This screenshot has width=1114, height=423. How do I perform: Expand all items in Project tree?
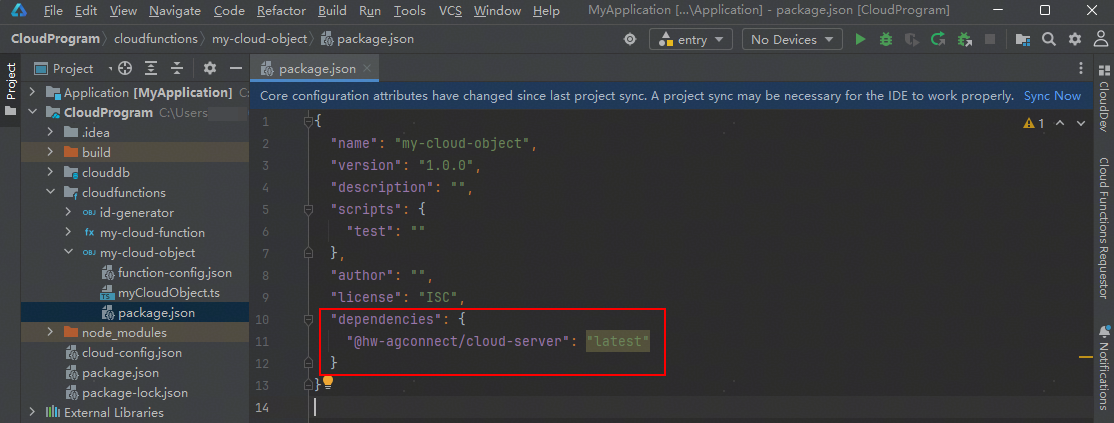pos(153,69)
